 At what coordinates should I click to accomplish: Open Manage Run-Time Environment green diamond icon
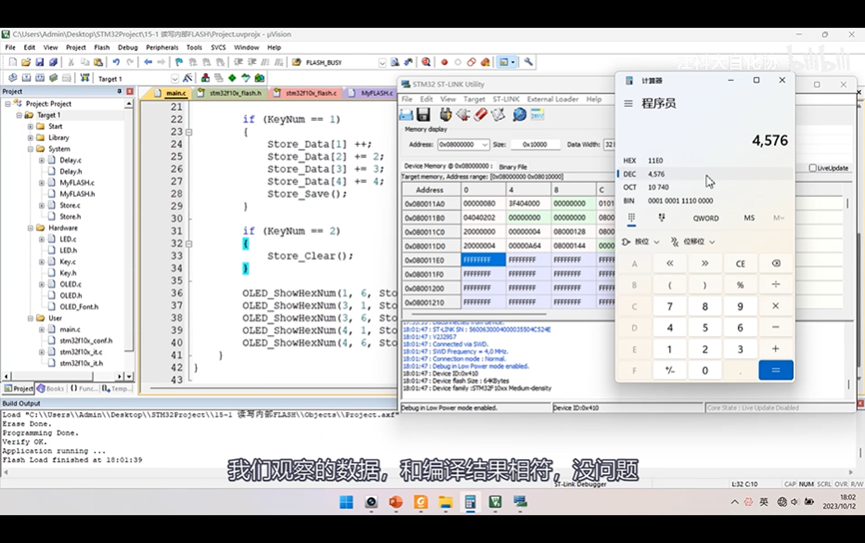[x=232, y=78]
